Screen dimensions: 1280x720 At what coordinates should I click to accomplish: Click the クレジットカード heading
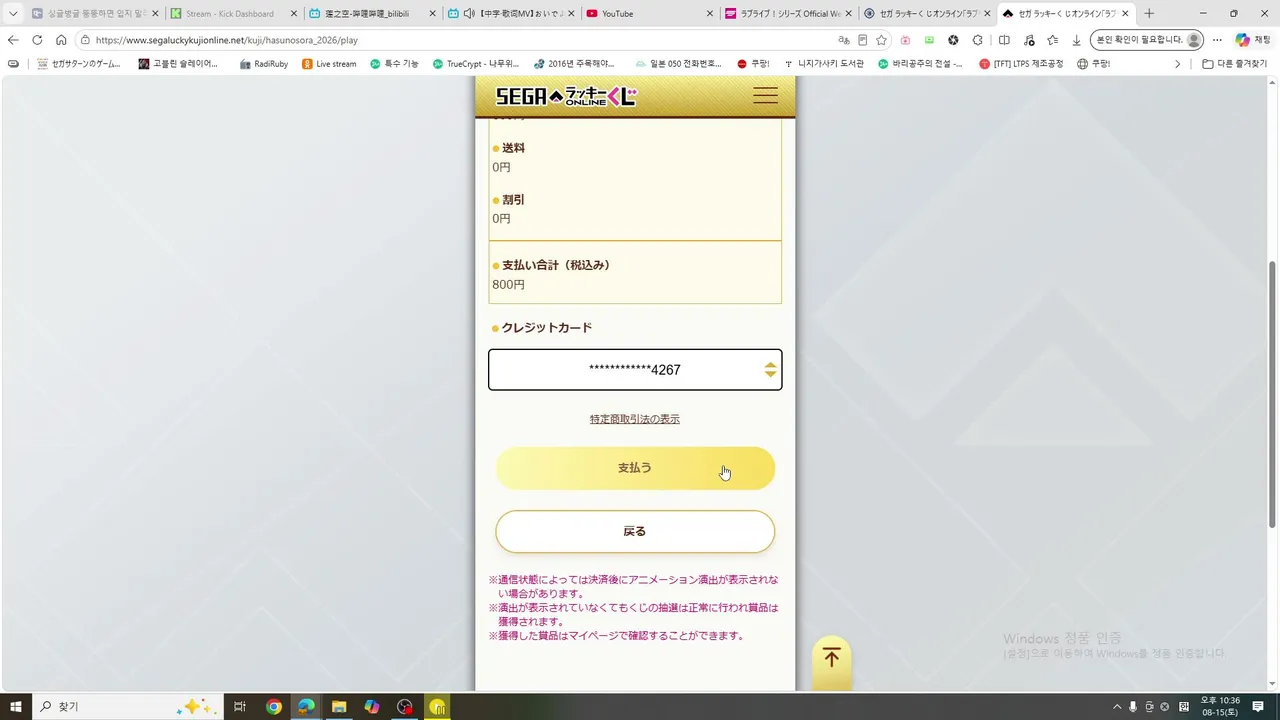(547, 328)
